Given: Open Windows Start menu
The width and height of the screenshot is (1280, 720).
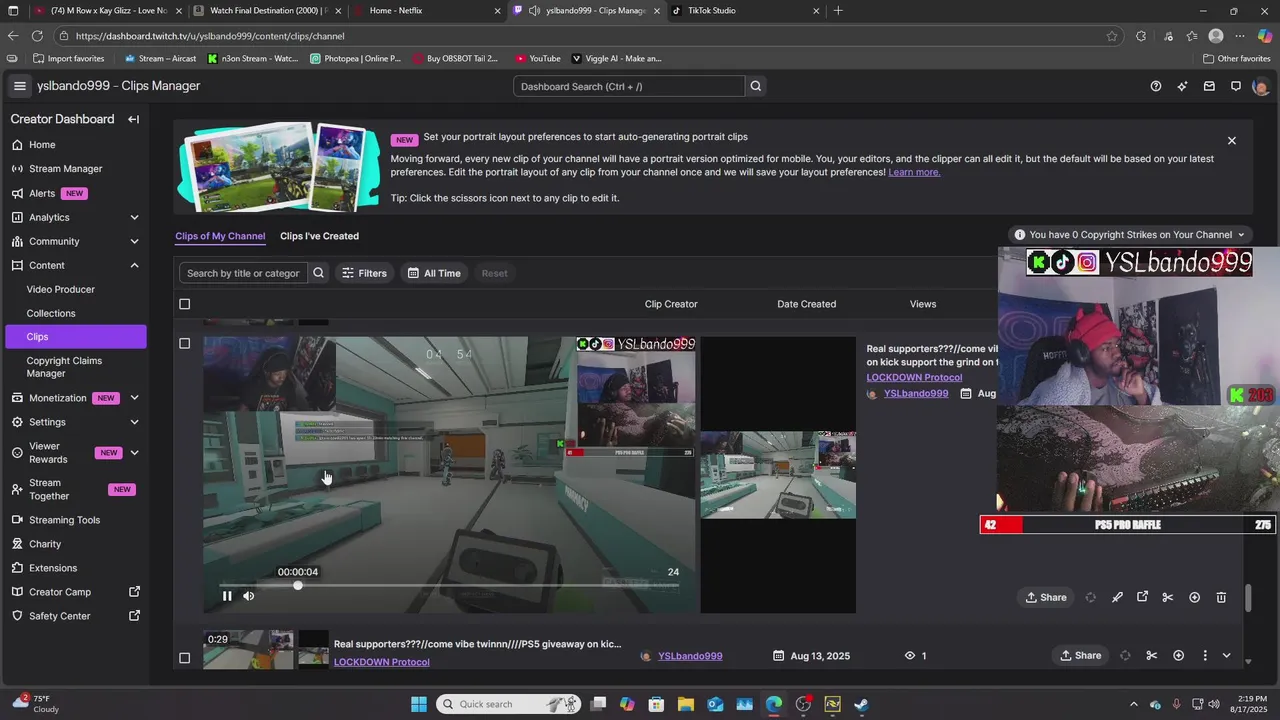Looking at the screenshot, I should click(418, 704).
